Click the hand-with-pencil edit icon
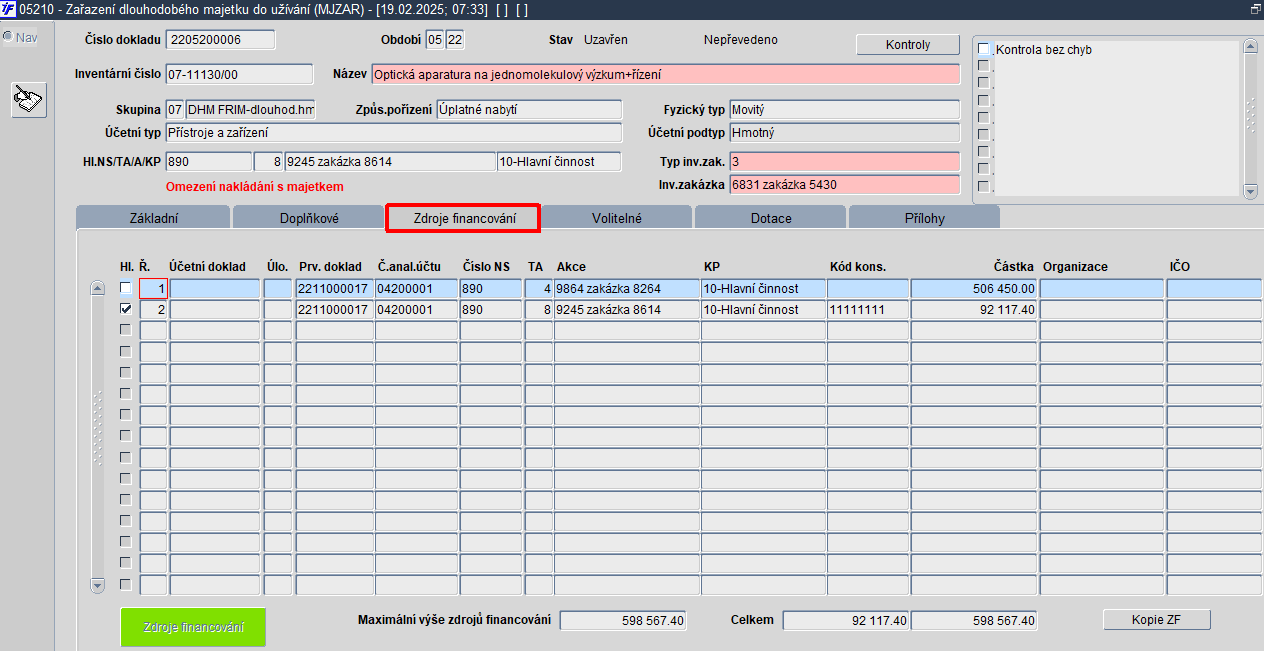 tap(29, 100)
